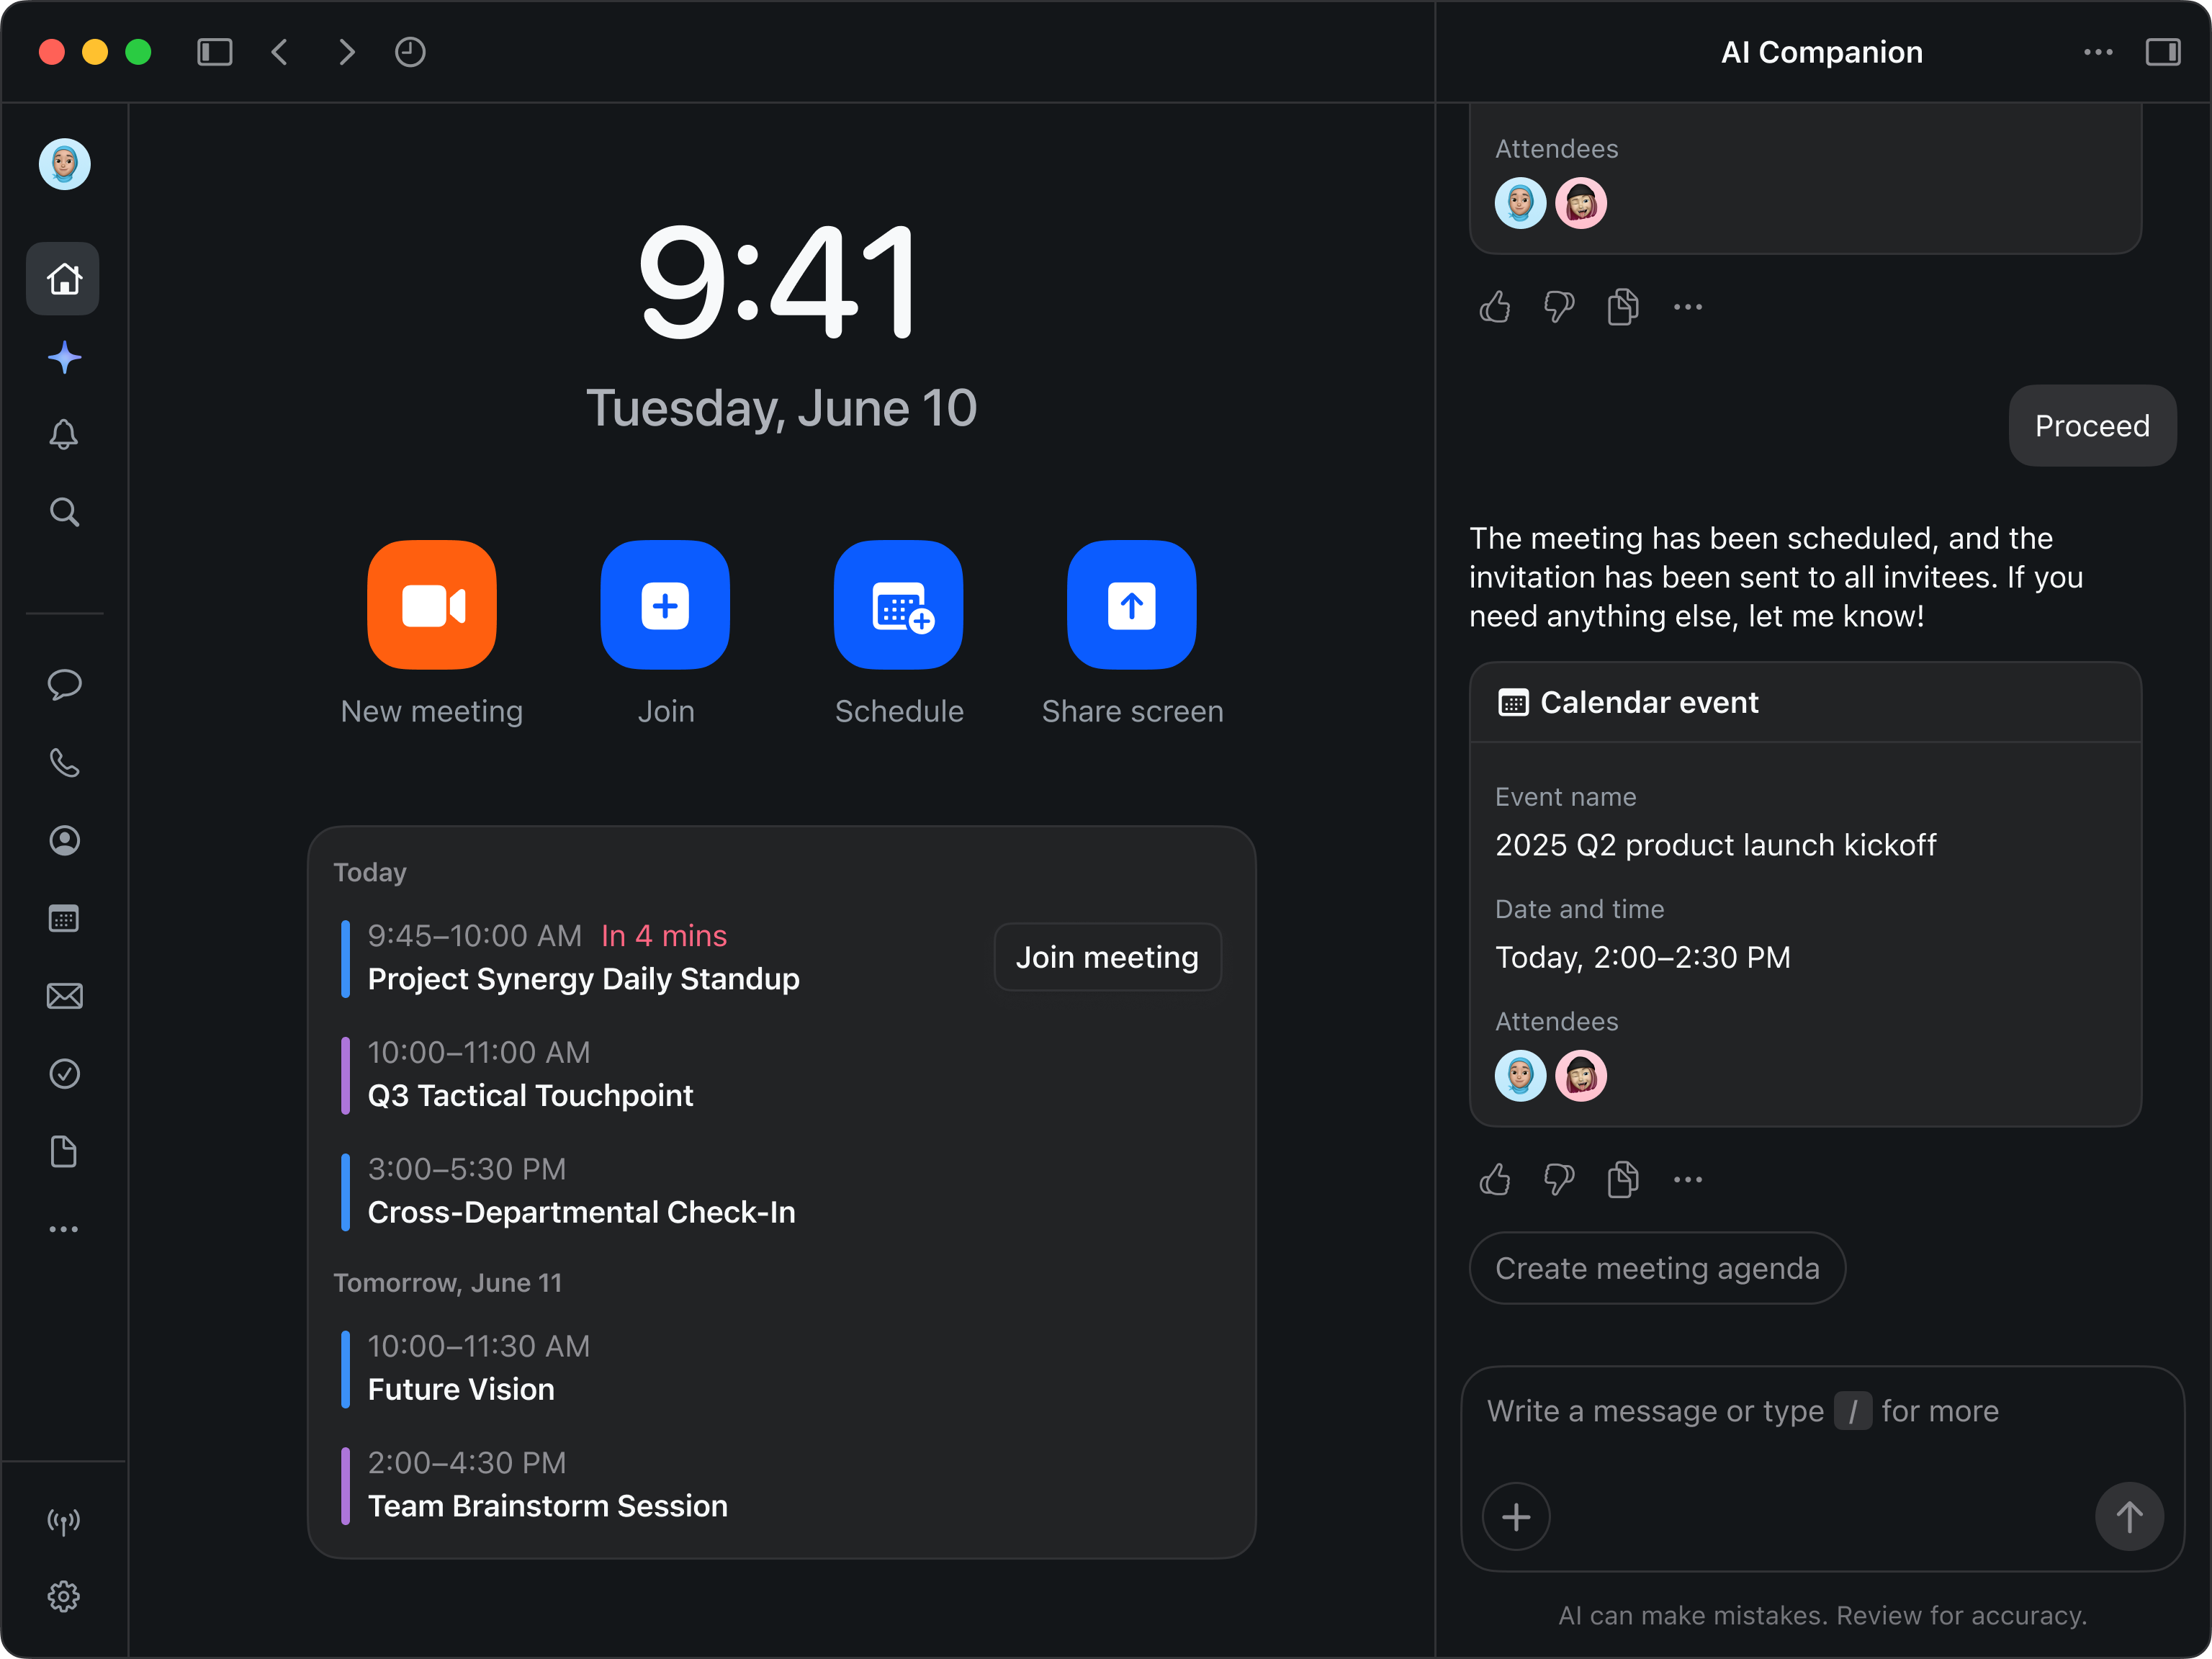Open Team Chat bubble icon in sidebar
This screenshot has height=1659, width=2212.
63,684
